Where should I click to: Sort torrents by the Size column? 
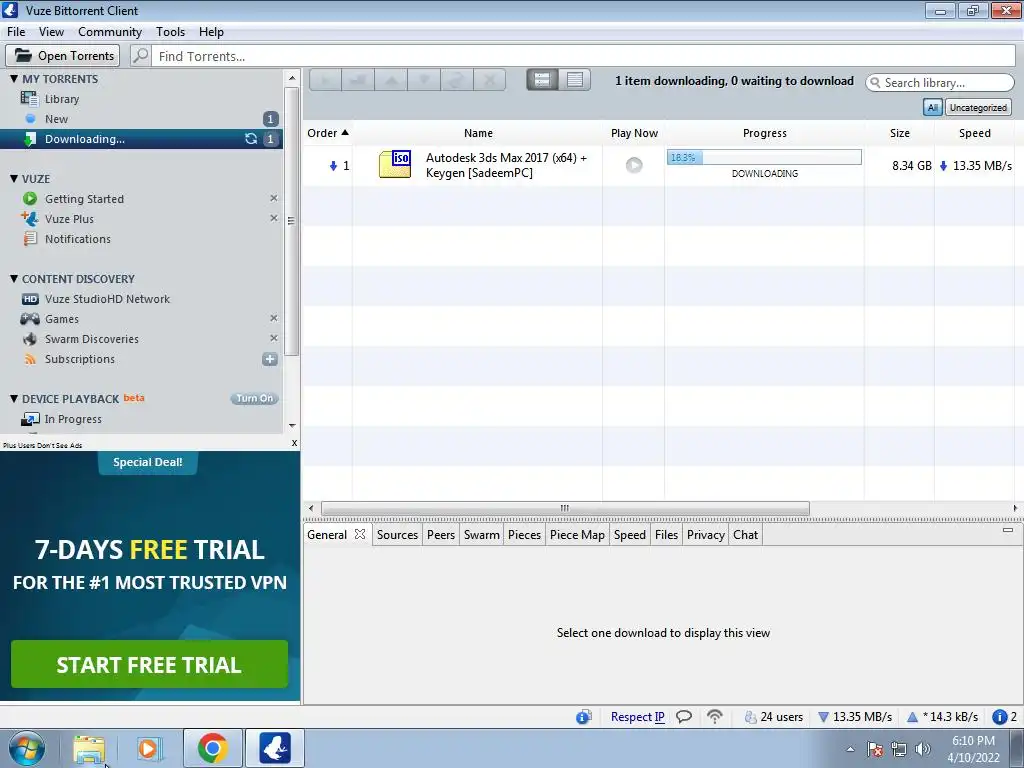pyautogui.click(x=899, y=133)
